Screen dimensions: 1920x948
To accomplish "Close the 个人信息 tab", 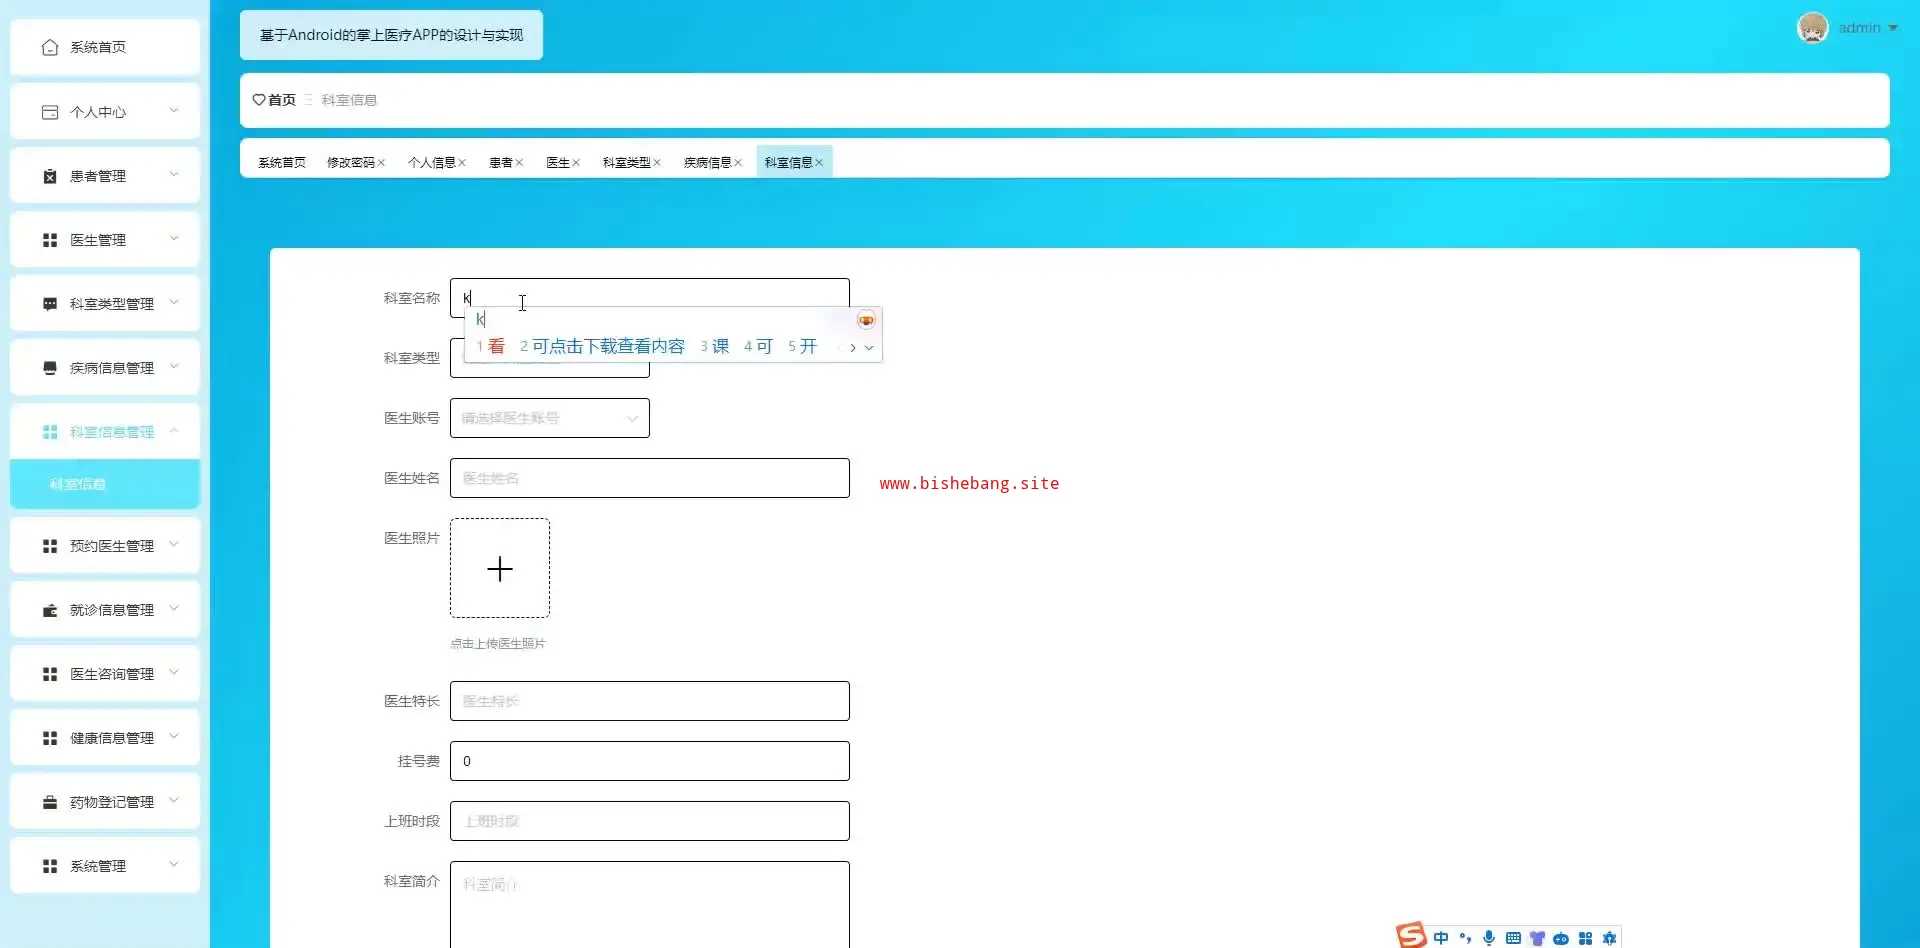I will point(462,163).
